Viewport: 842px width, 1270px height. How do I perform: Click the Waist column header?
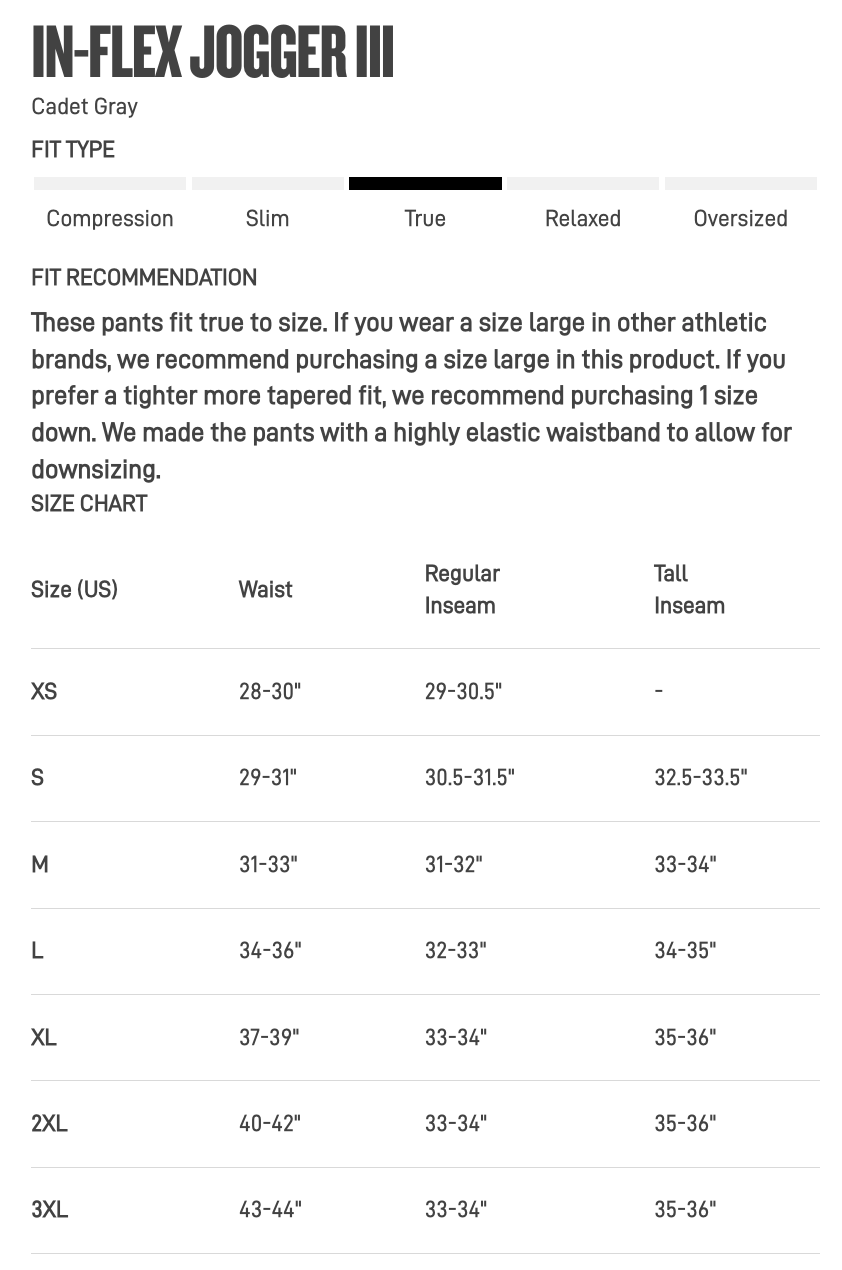[x=265, y=590]
